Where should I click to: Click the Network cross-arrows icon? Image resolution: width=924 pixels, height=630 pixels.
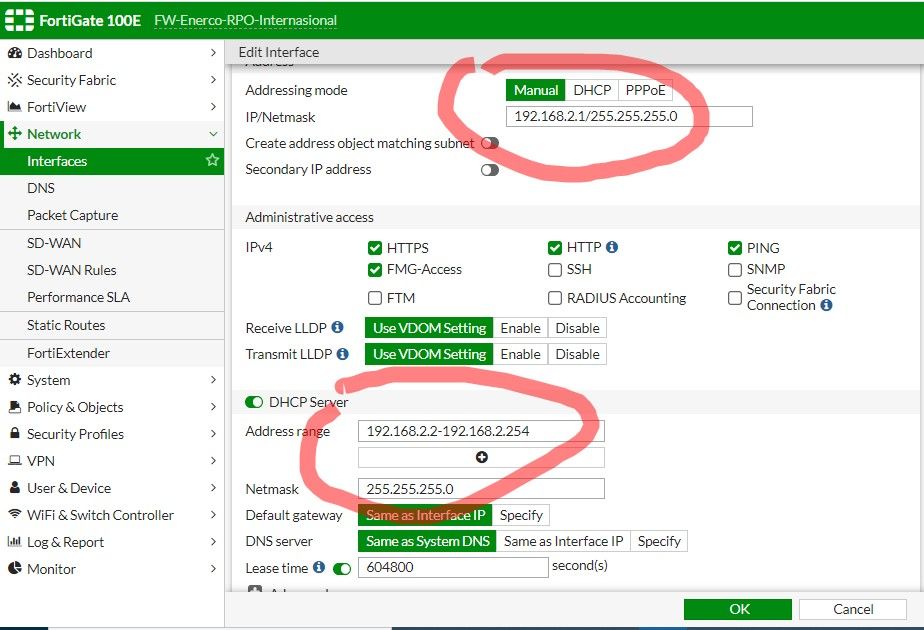(x=15, y=133)
